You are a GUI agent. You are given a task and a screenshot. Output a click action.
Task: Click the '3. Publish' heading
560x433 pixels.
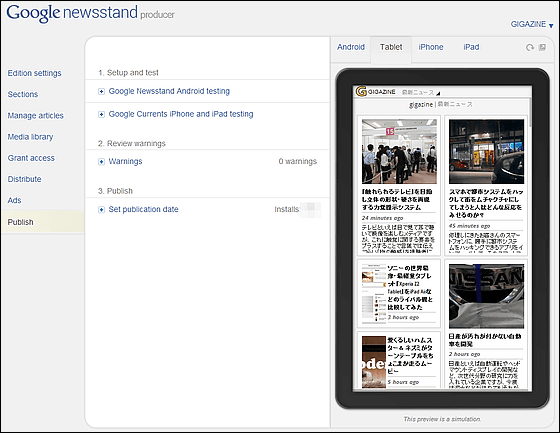(115, 191)
